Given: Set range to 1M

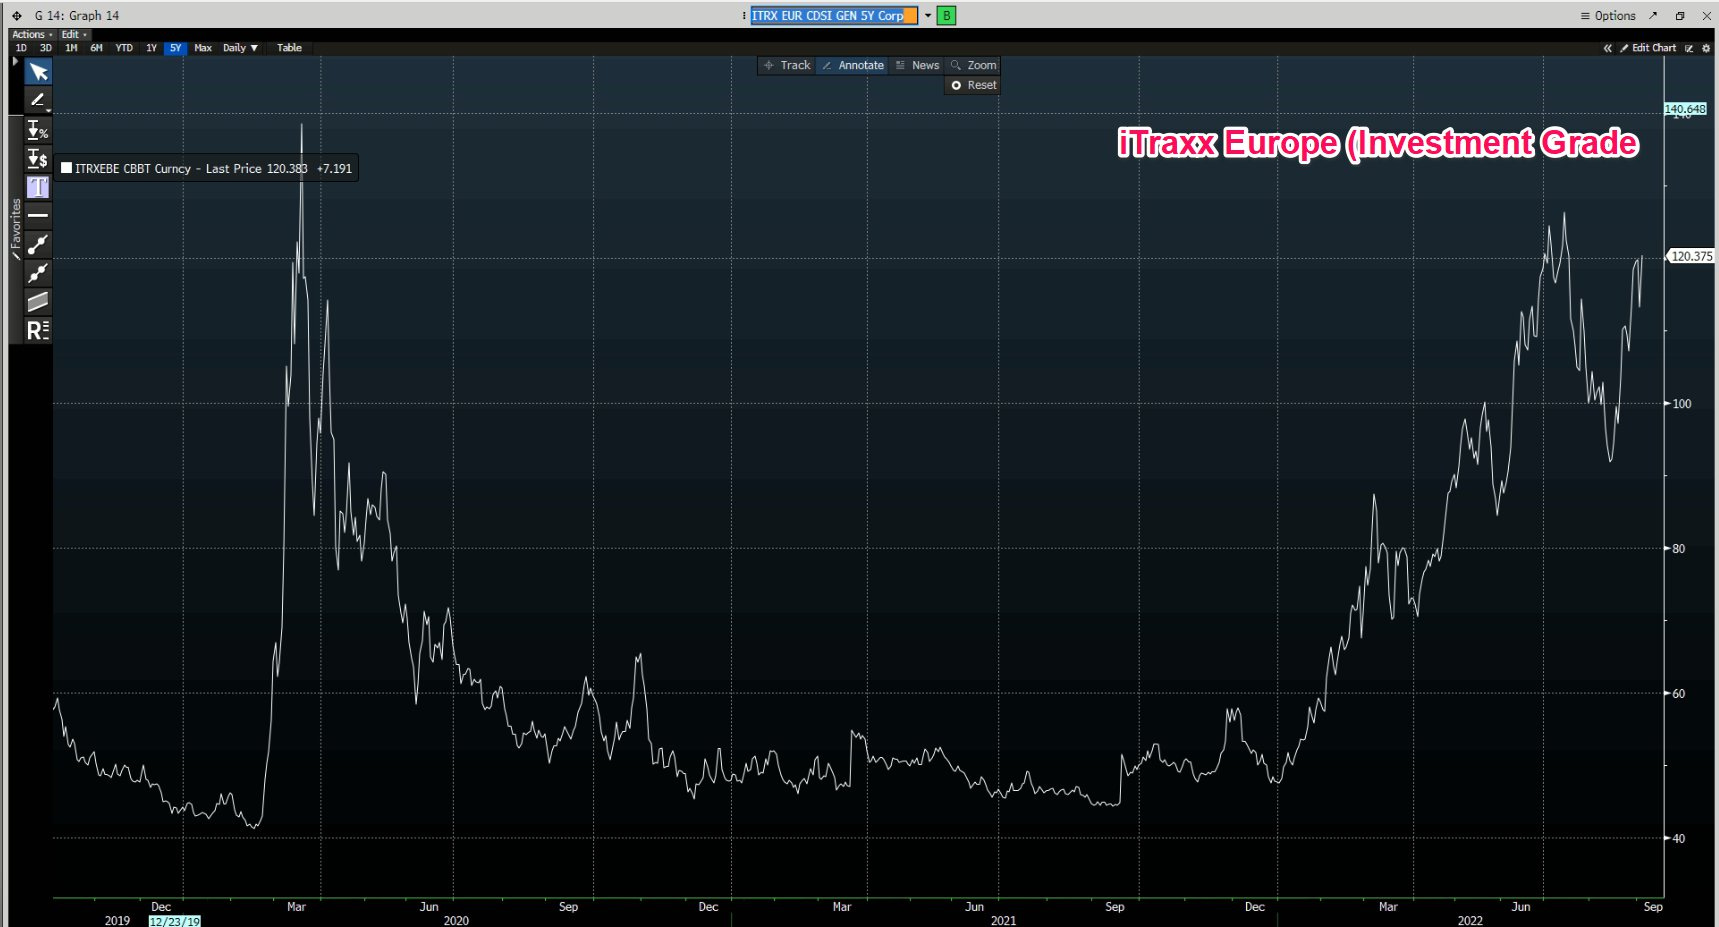Looking at the screenshot, I should coord(71,48).
